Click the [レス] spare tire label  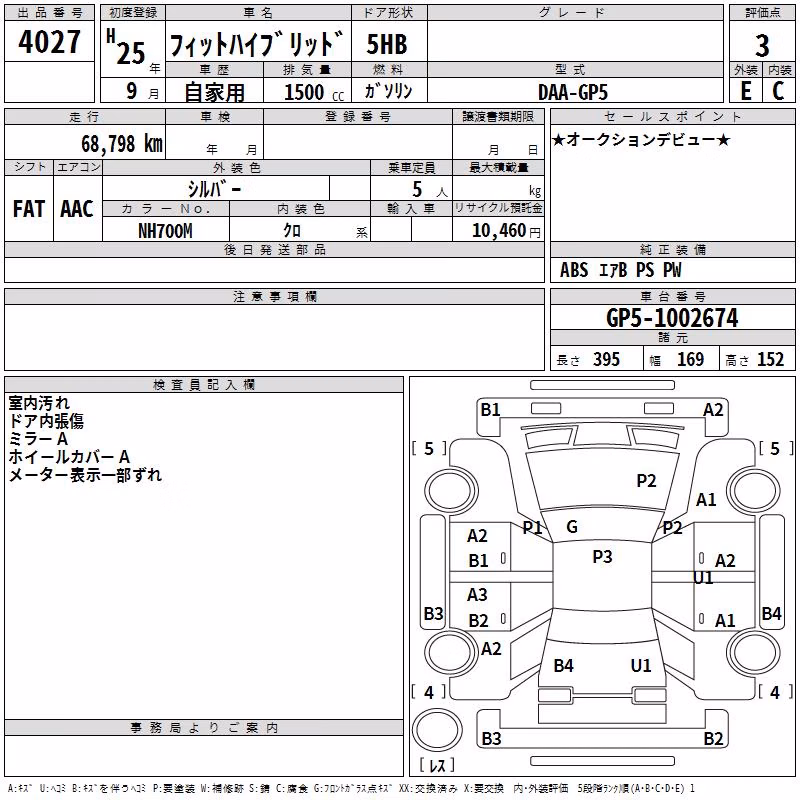pyautogui.click(x=437, y=765)
